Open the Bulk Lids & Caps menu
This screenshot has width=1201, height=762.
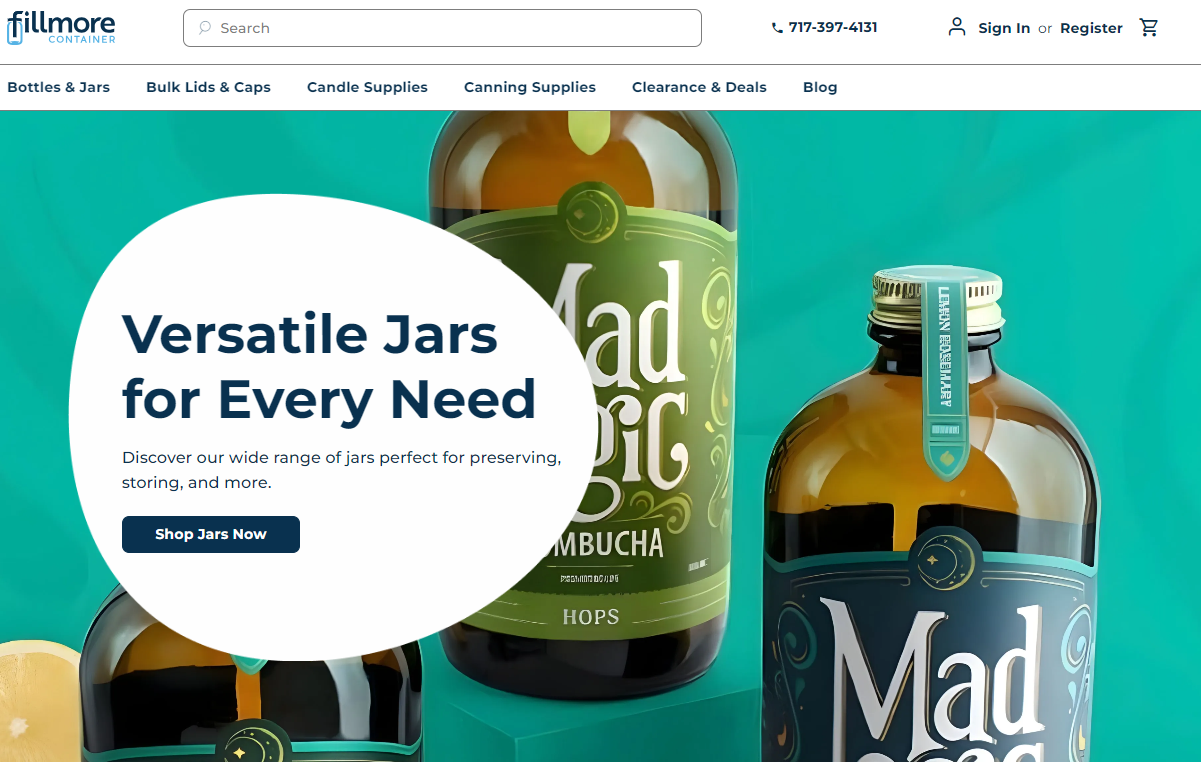pyautogui.click(x=208, y=87)
